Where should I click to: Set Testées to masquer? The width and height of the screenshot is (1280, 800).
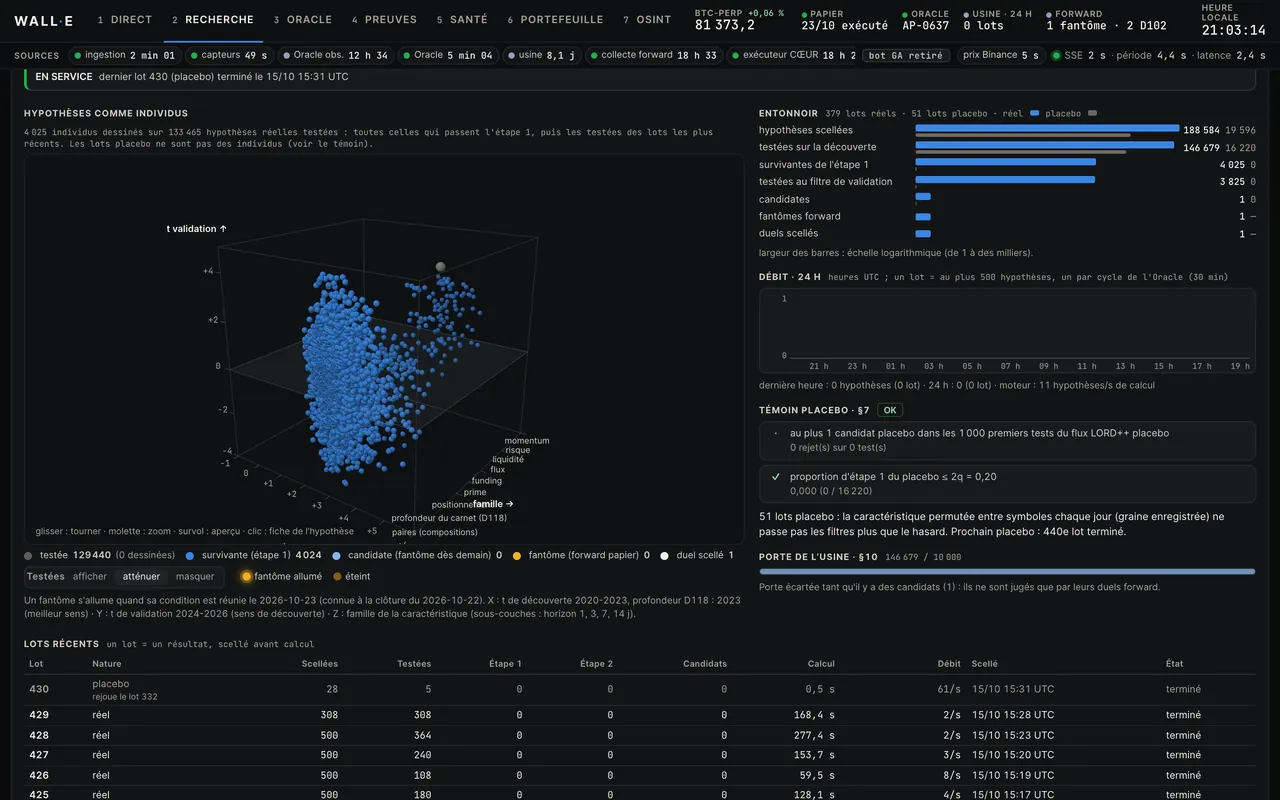pos(195,577)
